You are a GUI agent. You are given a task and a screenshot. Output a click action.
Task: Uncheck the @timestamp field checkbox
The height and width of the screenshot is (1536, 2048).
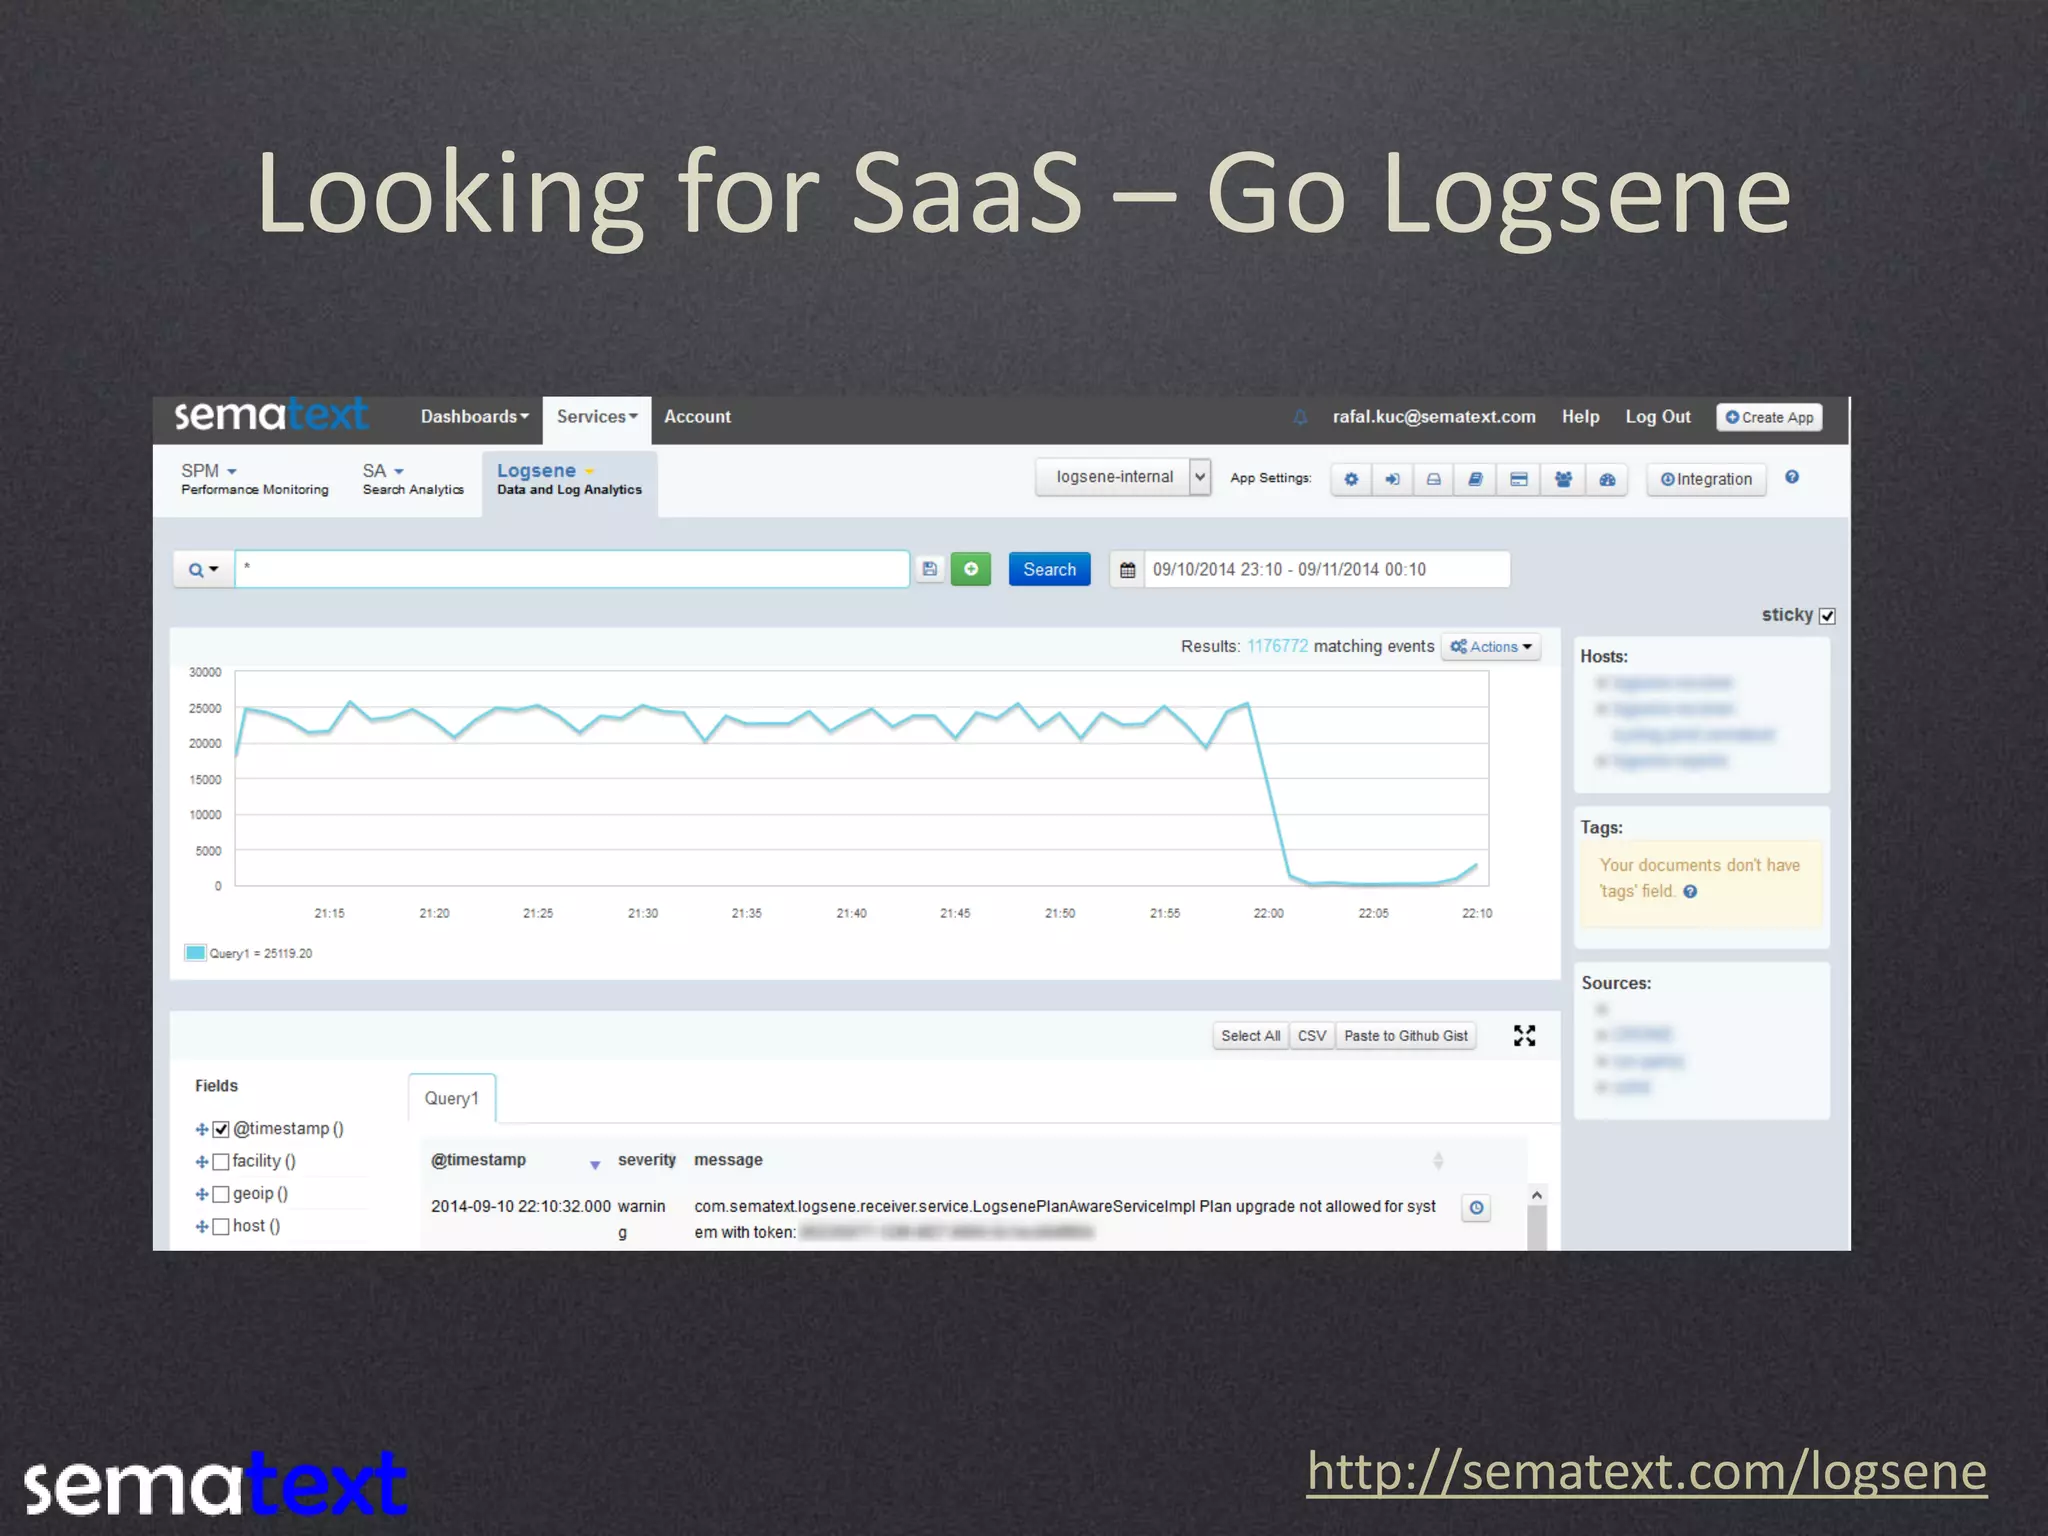pos(221,1129)
